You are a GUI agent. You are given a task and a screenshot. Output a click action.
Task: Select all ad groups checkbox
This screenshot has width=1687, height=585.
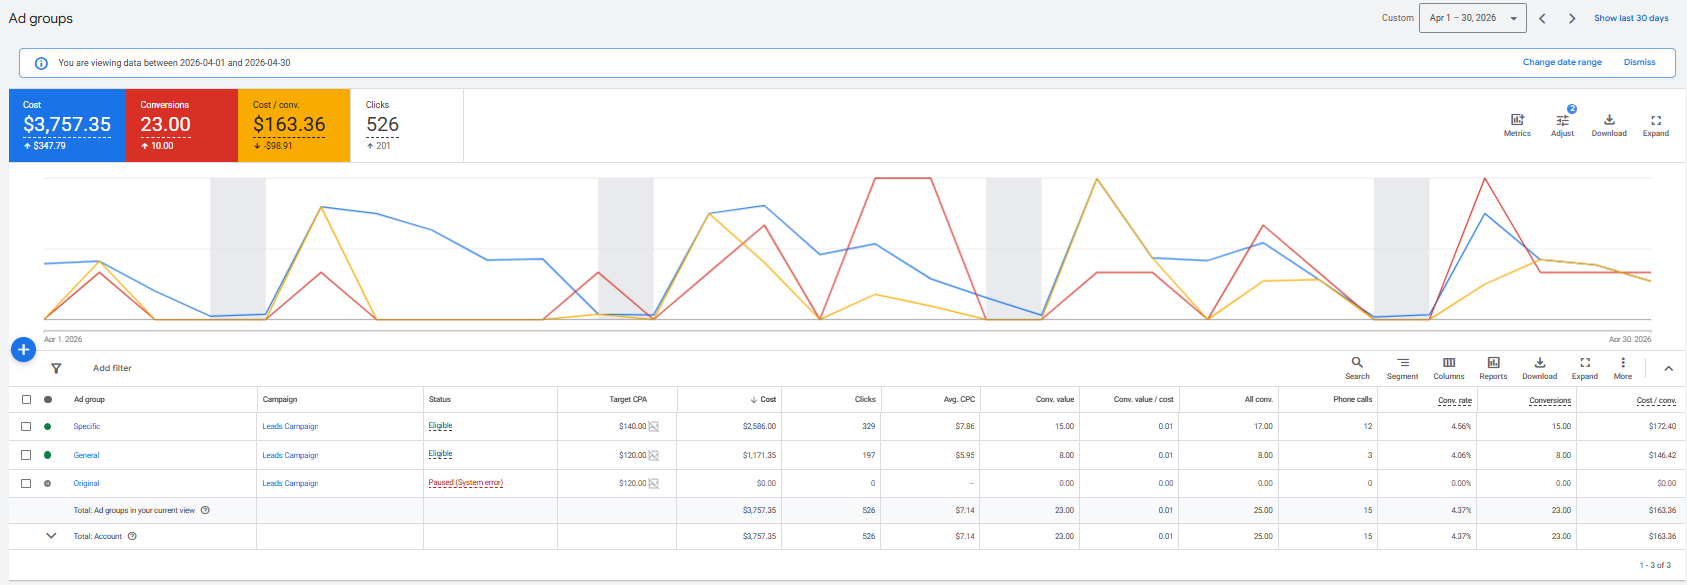tap(26, 399)
